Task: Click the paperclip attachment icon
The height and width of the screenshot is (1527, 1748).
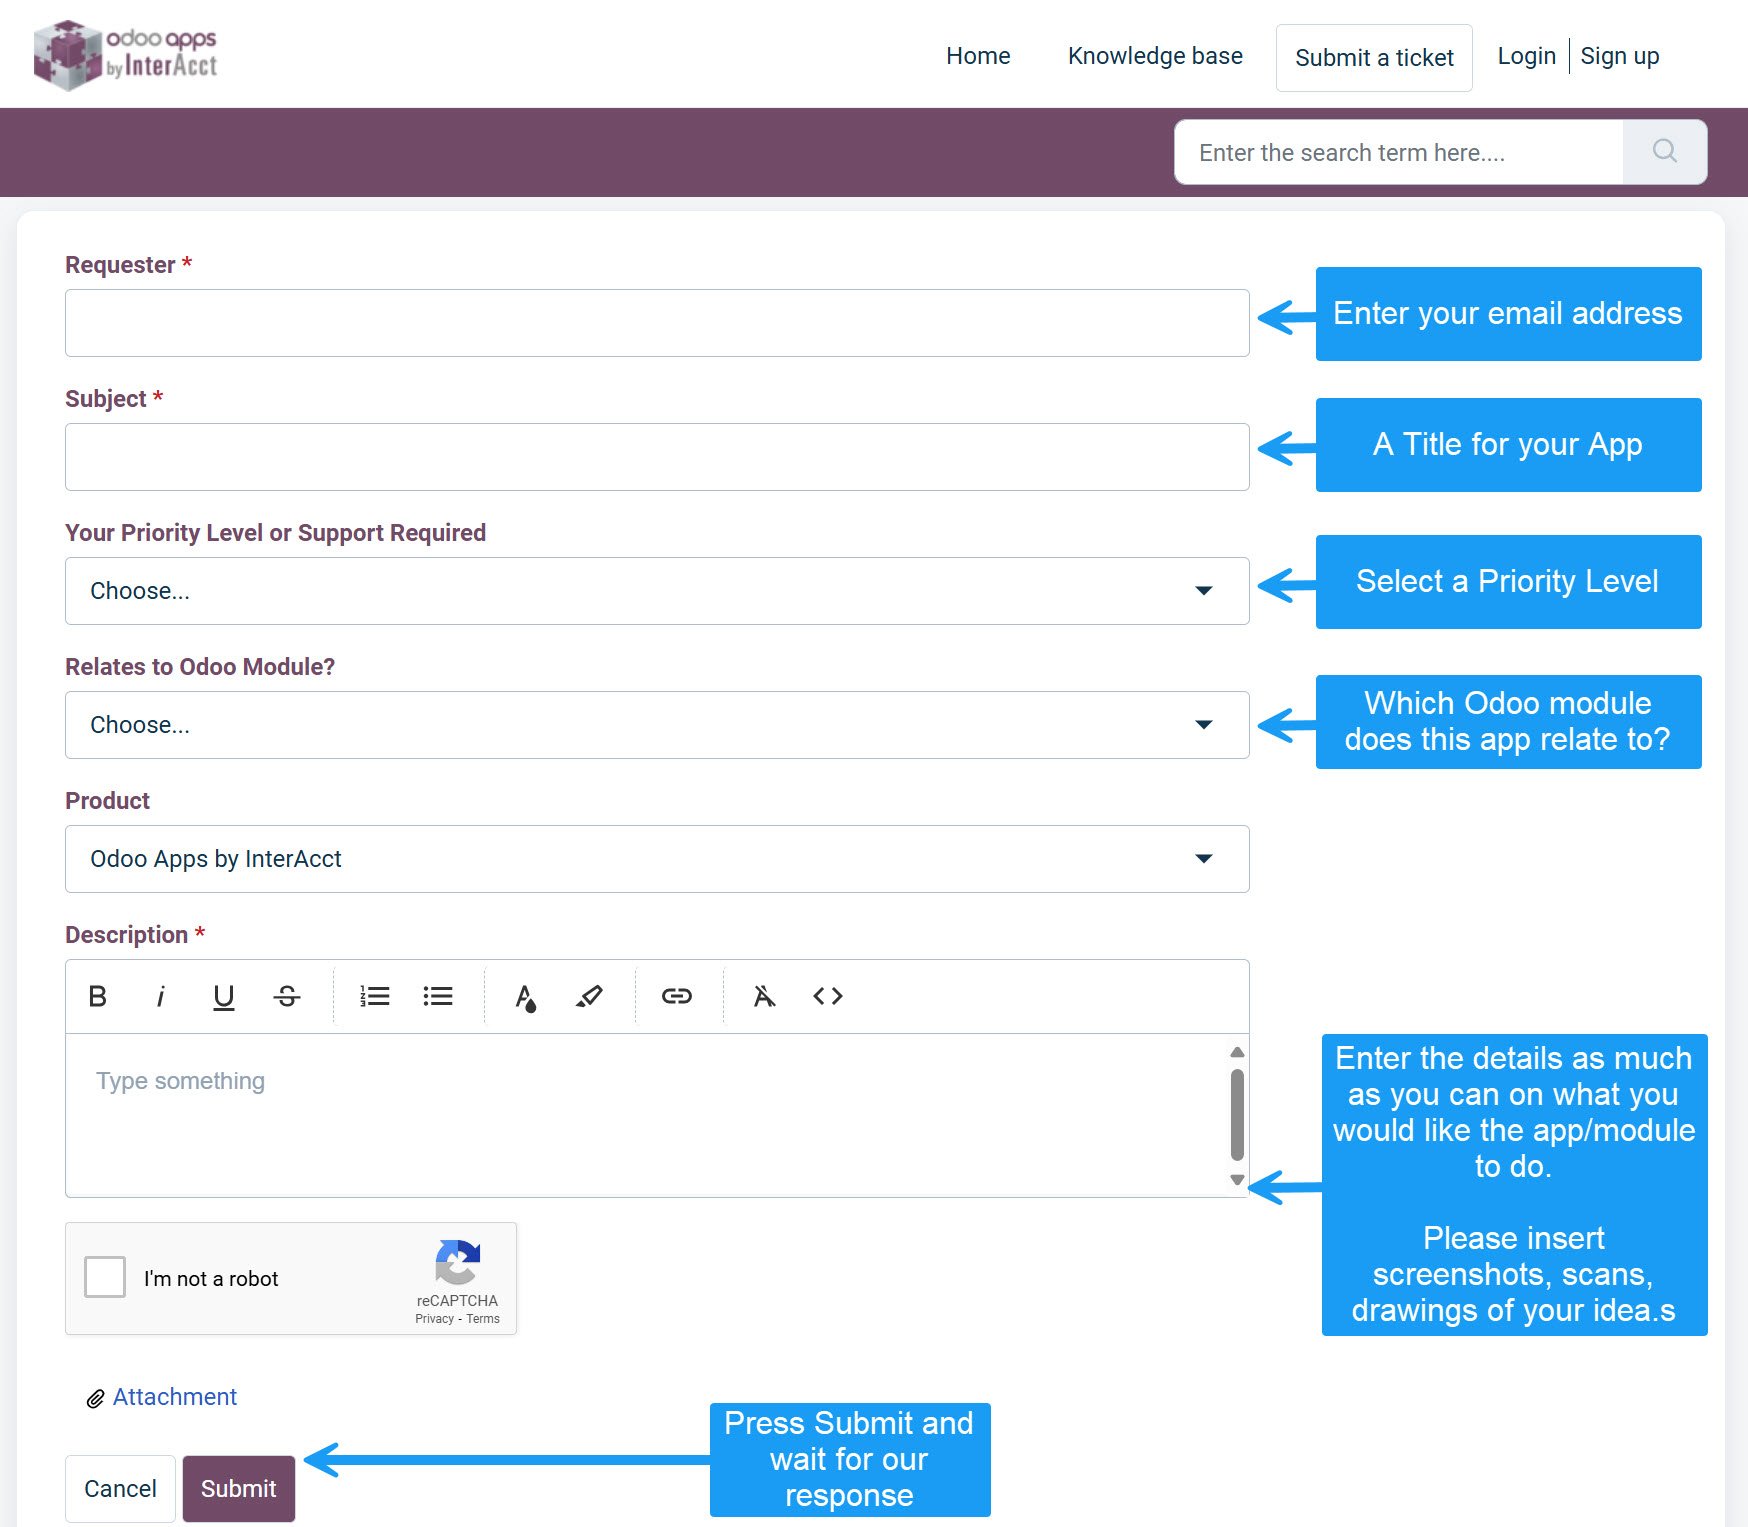Action: [95, 1398]
